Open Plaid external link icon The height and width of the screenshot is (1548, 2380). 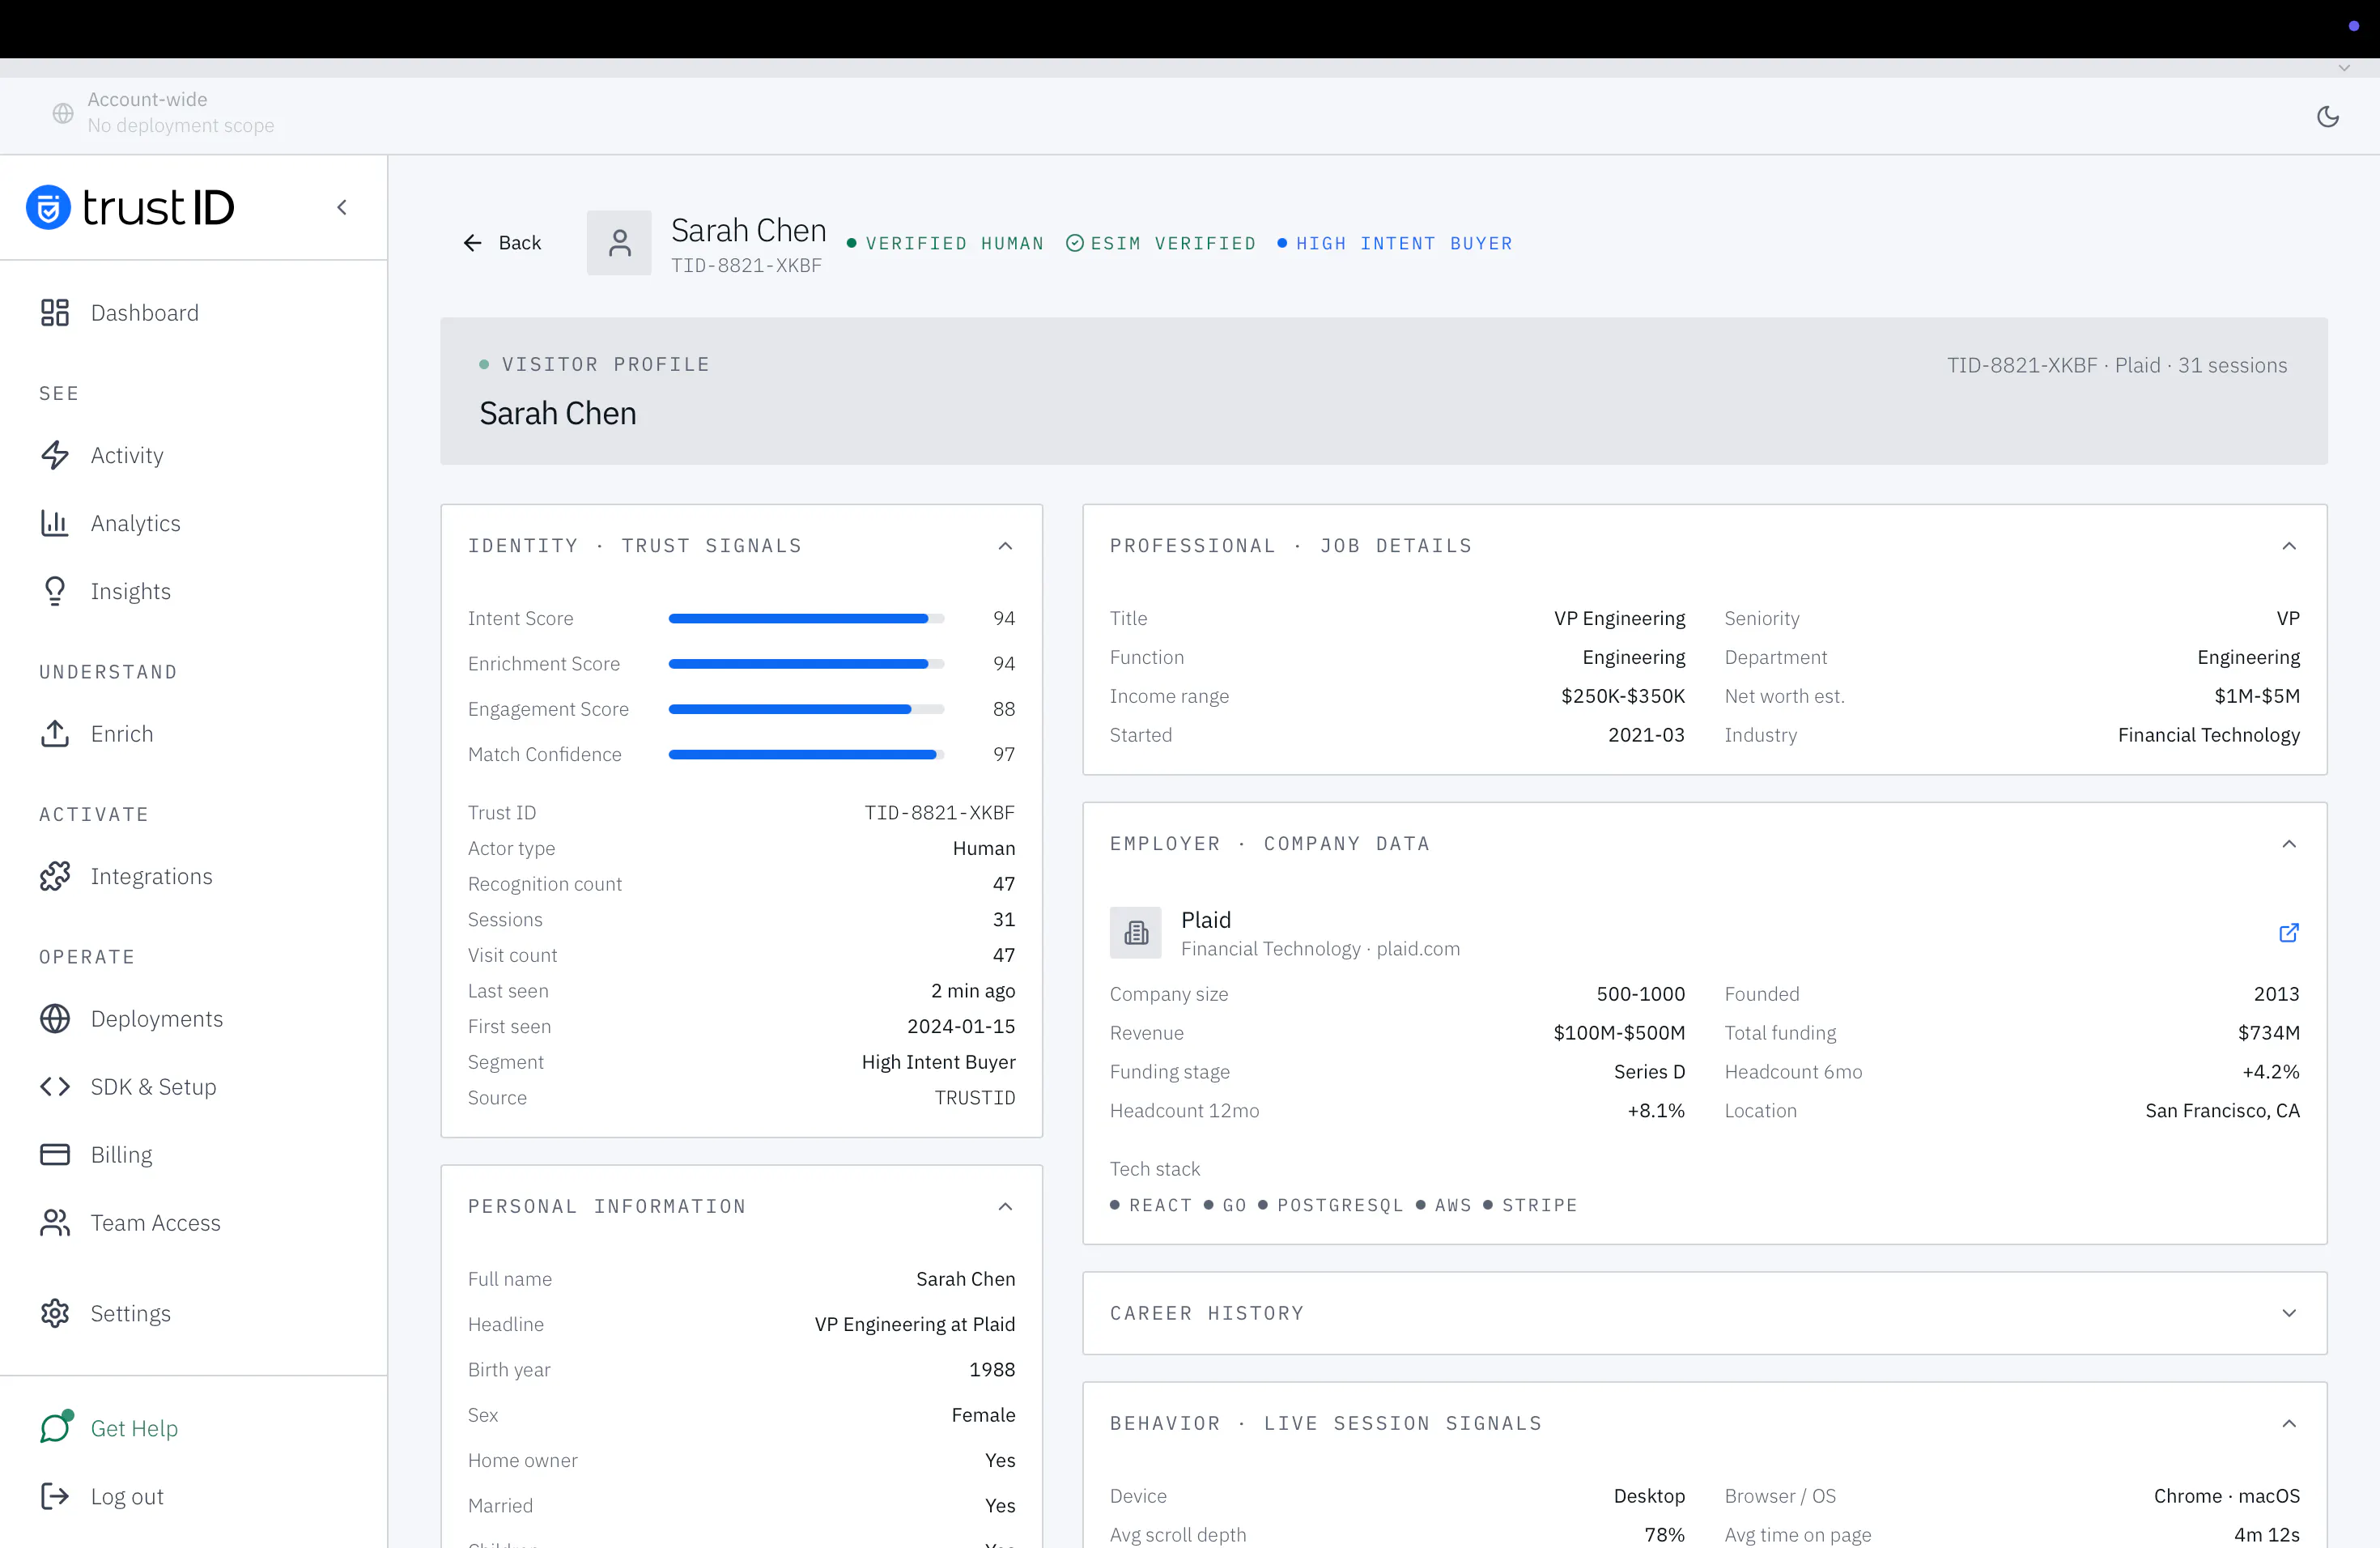pos(2288,933)
